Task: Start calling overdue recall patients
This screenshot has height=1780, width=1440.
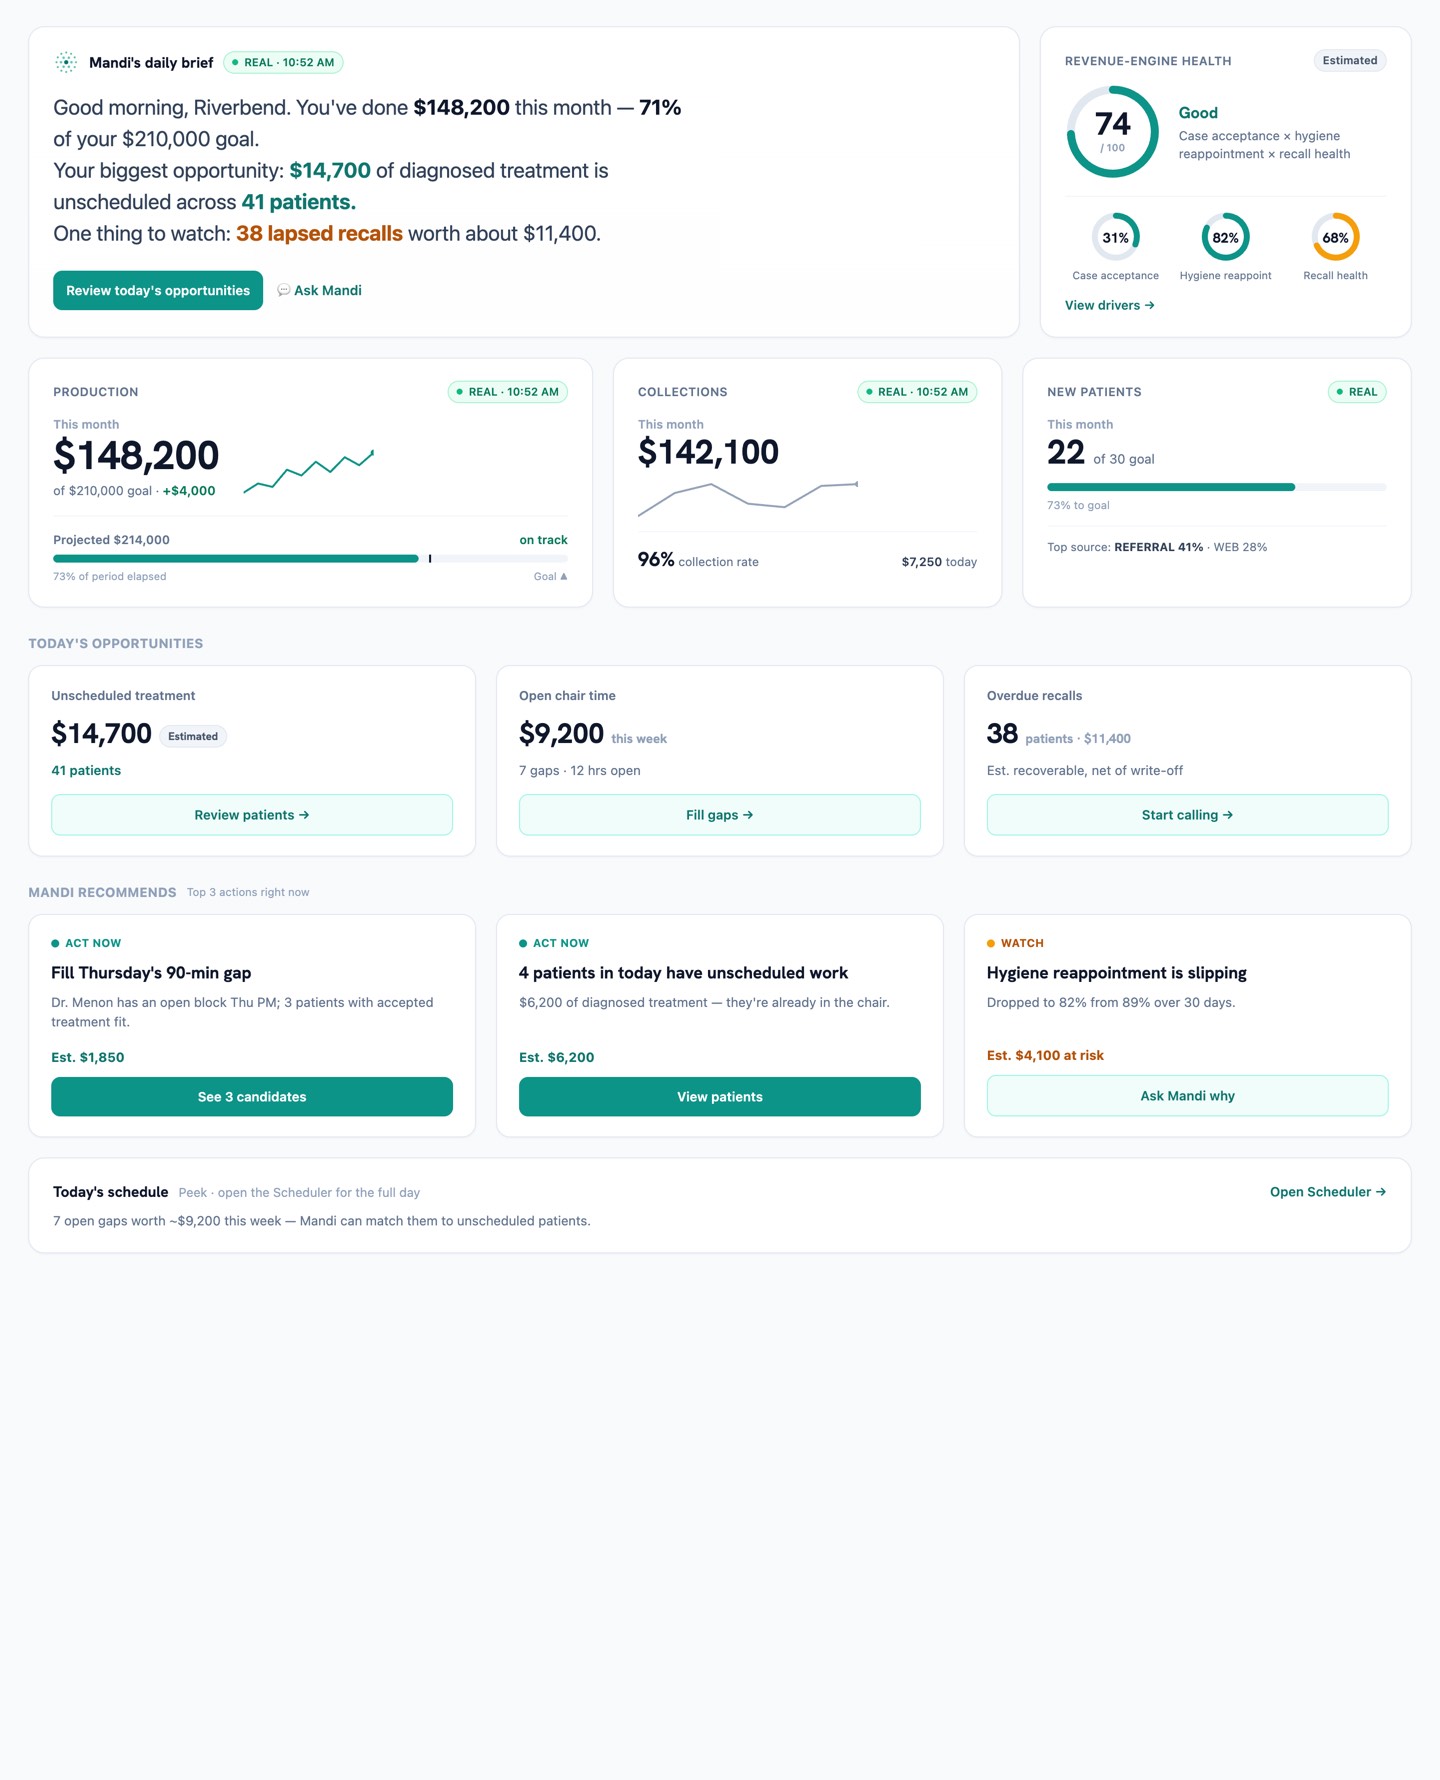Action: click(x=1187, y=815)
